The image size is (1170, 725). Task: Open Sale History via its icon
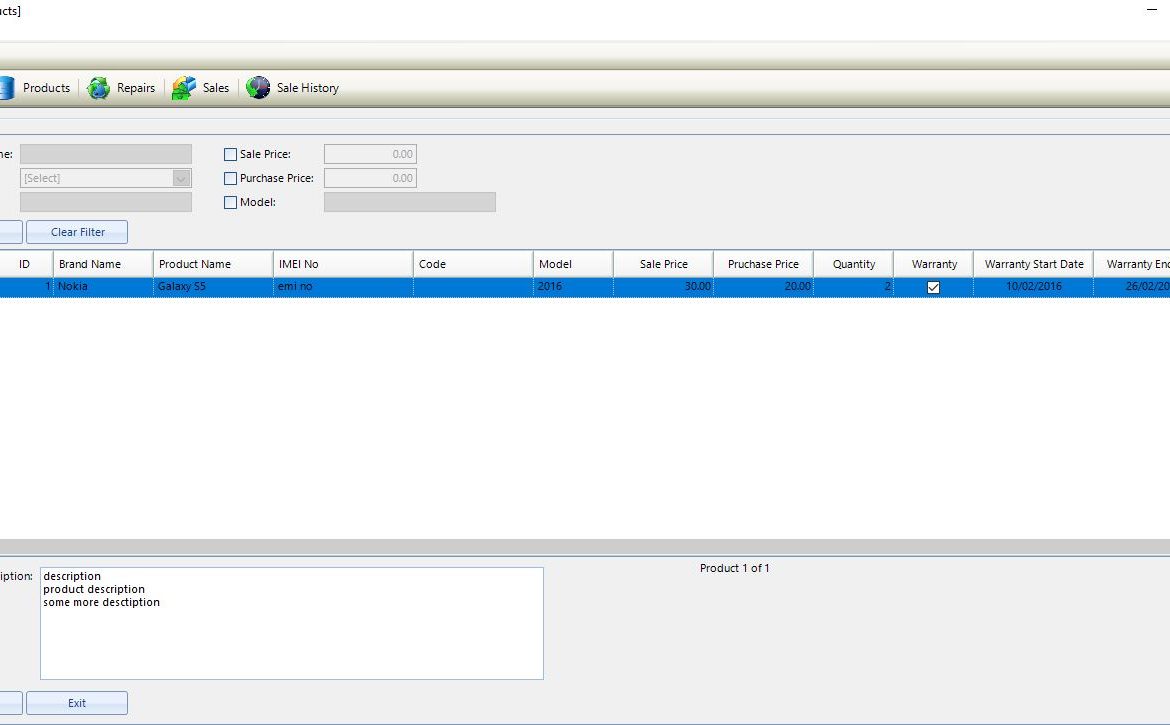[x=258, y=88]
